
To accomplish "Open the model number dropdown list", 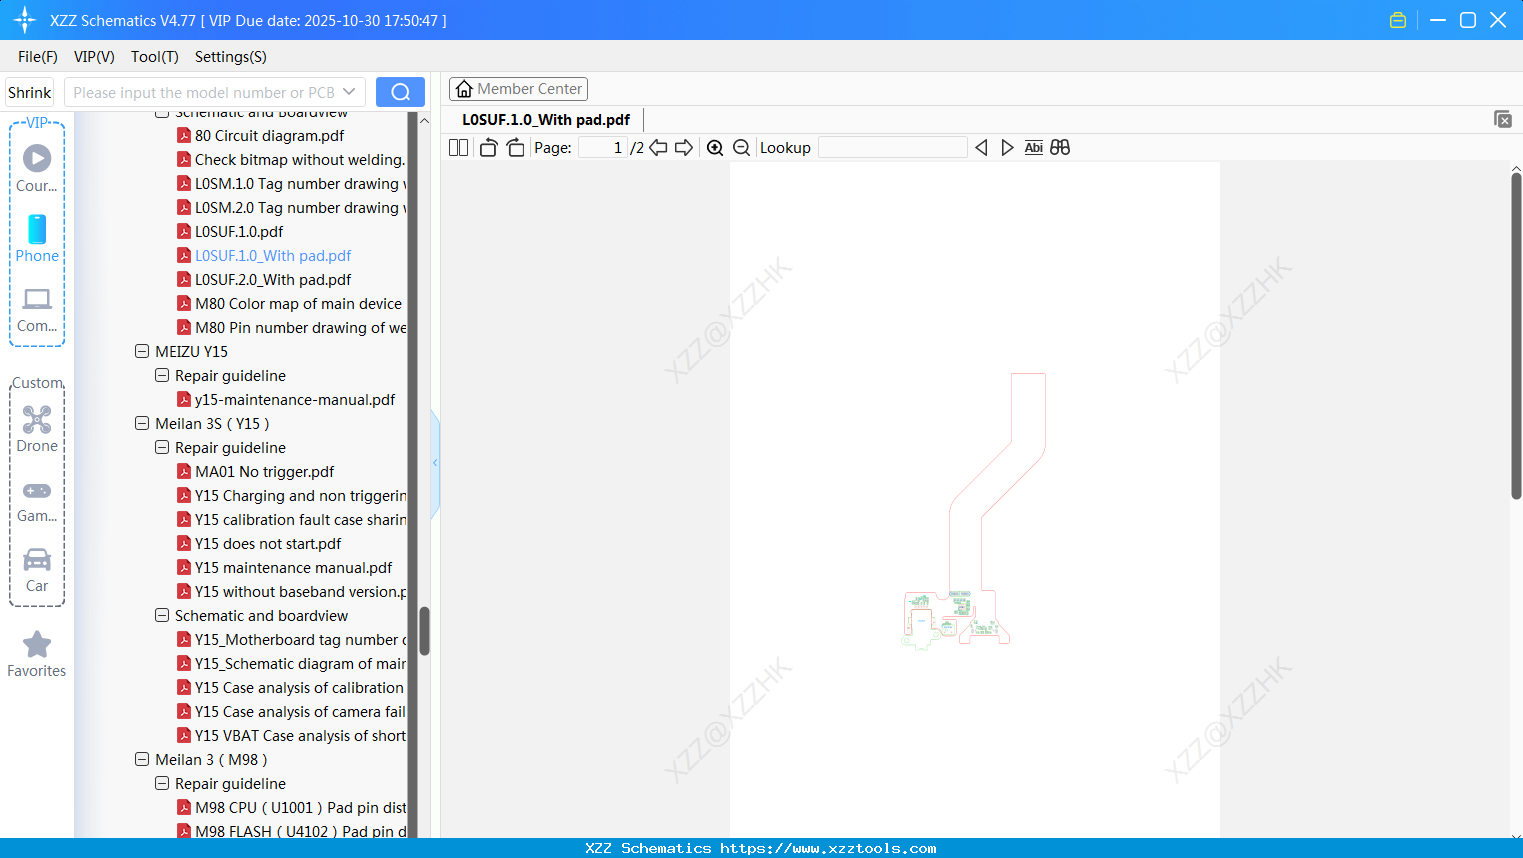I will [349, 91].
